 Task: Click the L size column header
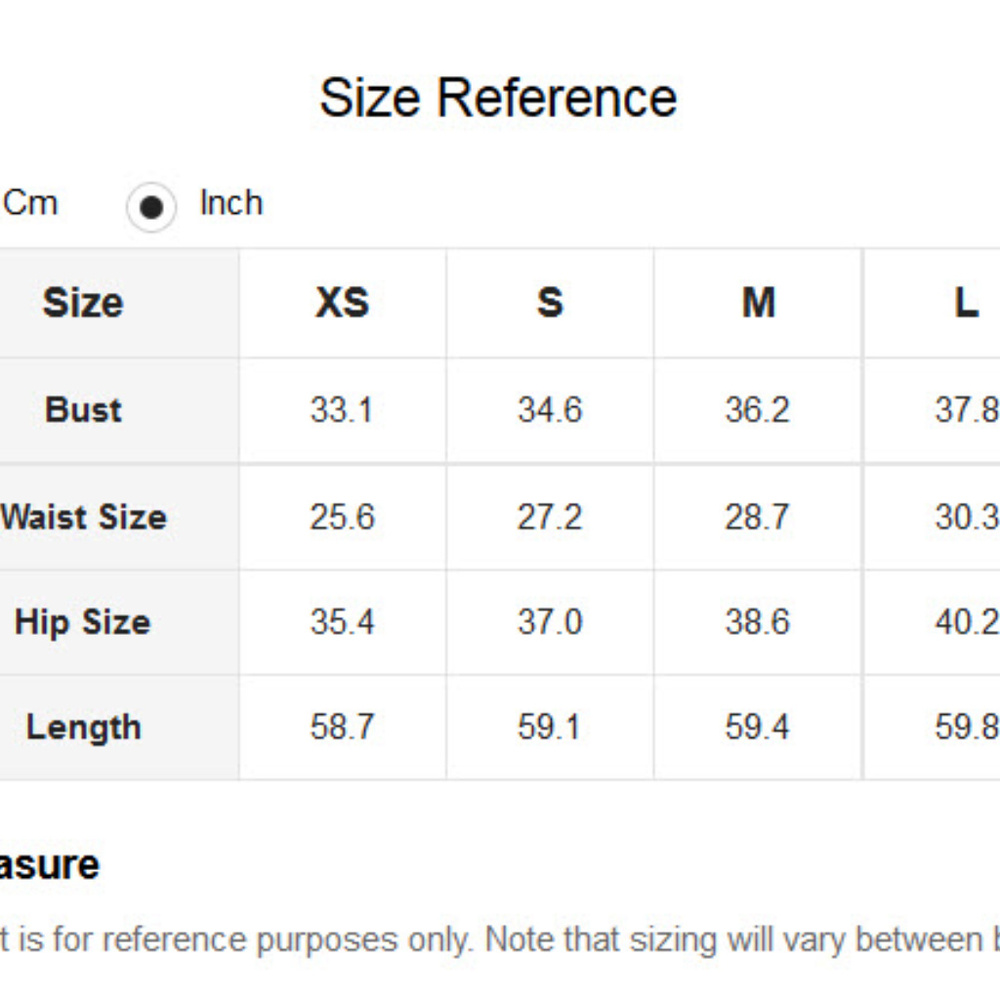coord(966,302)
